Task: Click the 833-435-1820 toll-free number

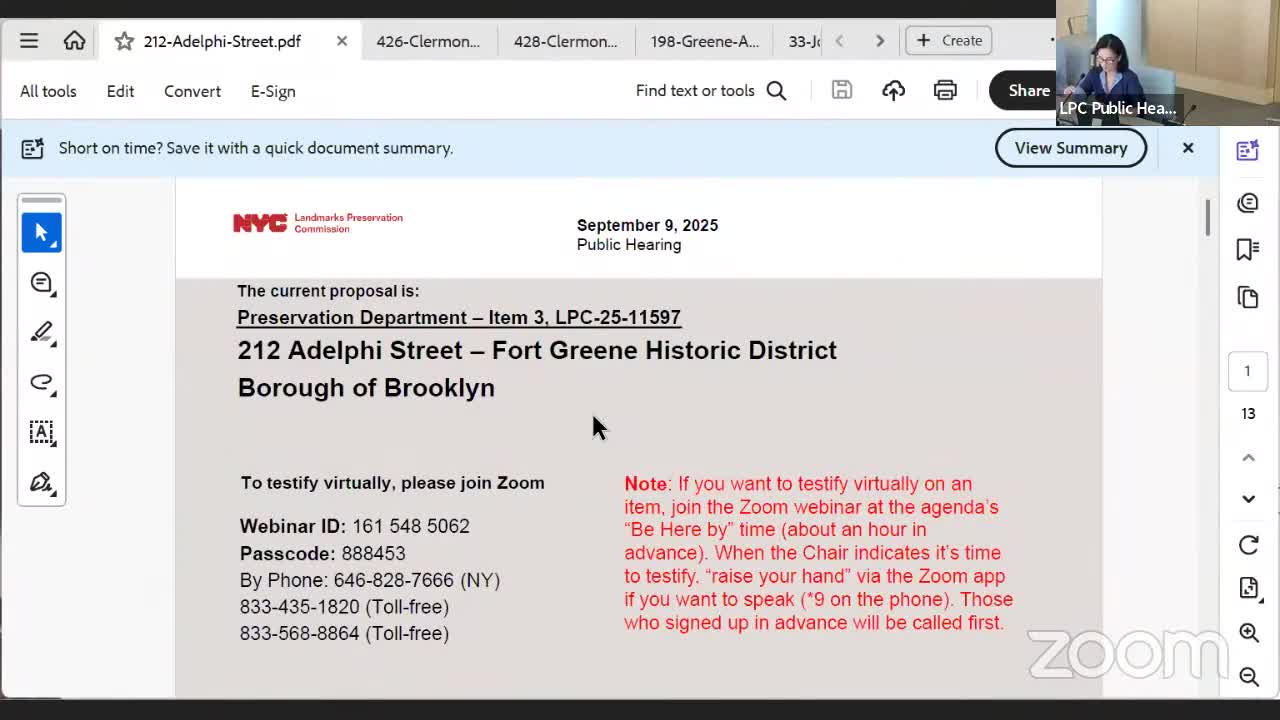Action: 344,607
